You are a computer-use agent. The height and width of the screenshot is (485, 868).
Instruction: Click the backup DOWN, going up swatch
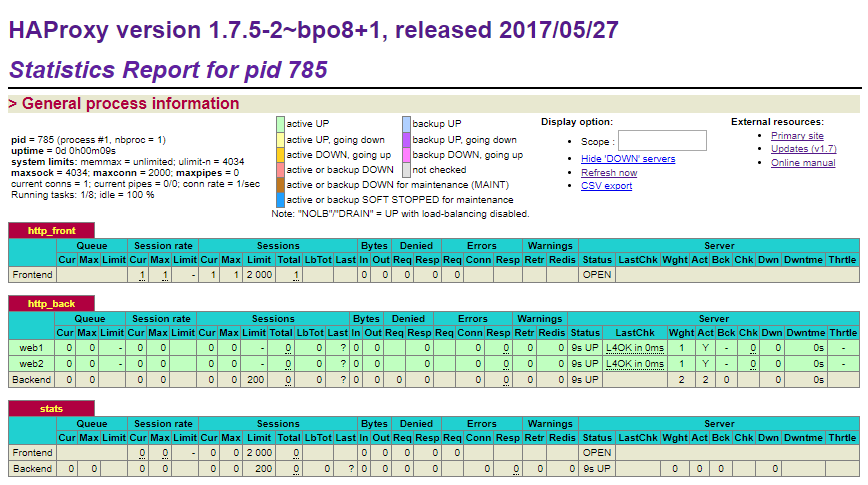click(x=406, y=154)
